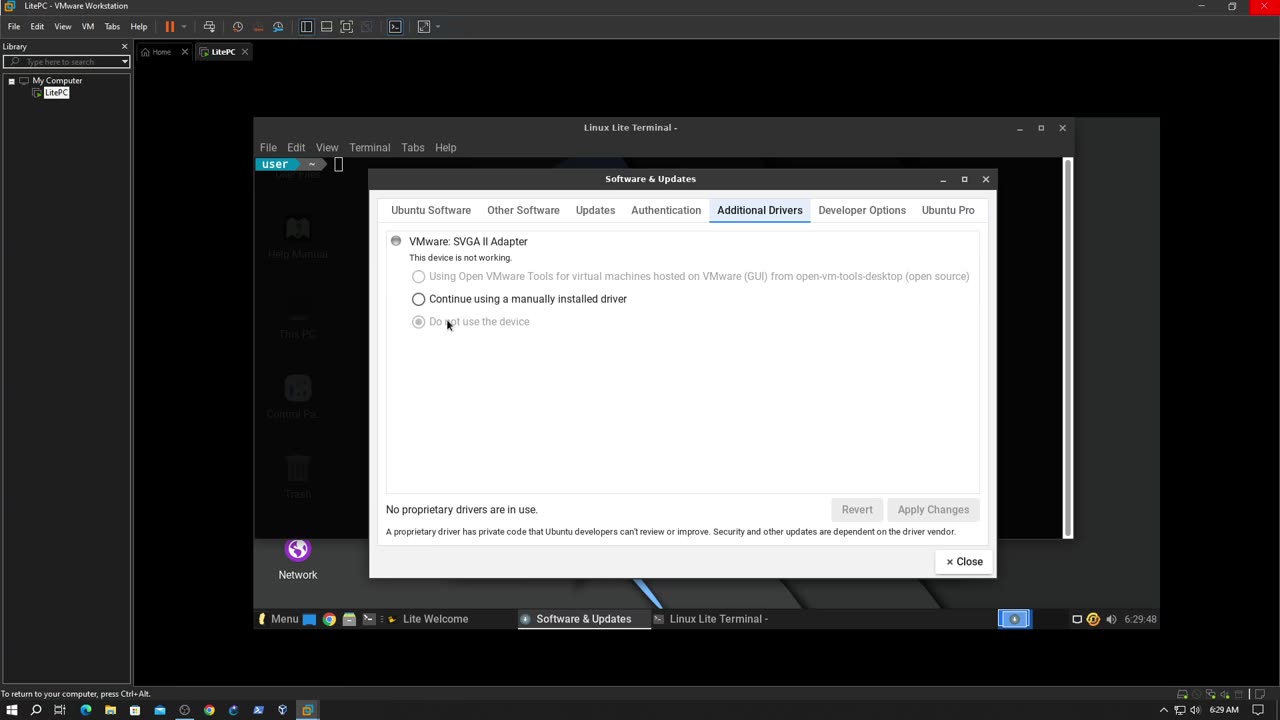The image size is (1280, 720).
Task: Close the Software & Updates dialog via Close button
Action: [964, 562]
